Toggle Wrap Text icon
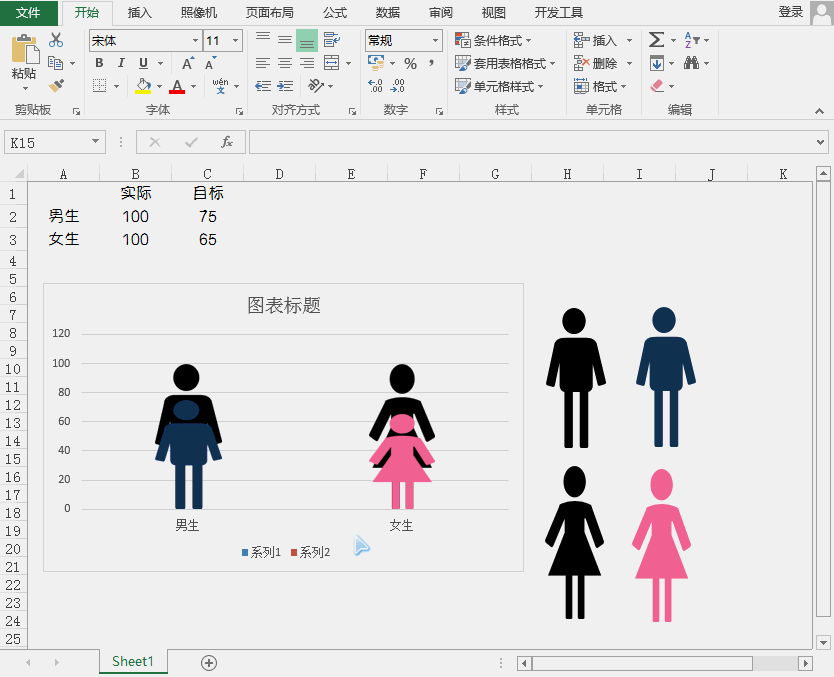 [x=332, y=40]
